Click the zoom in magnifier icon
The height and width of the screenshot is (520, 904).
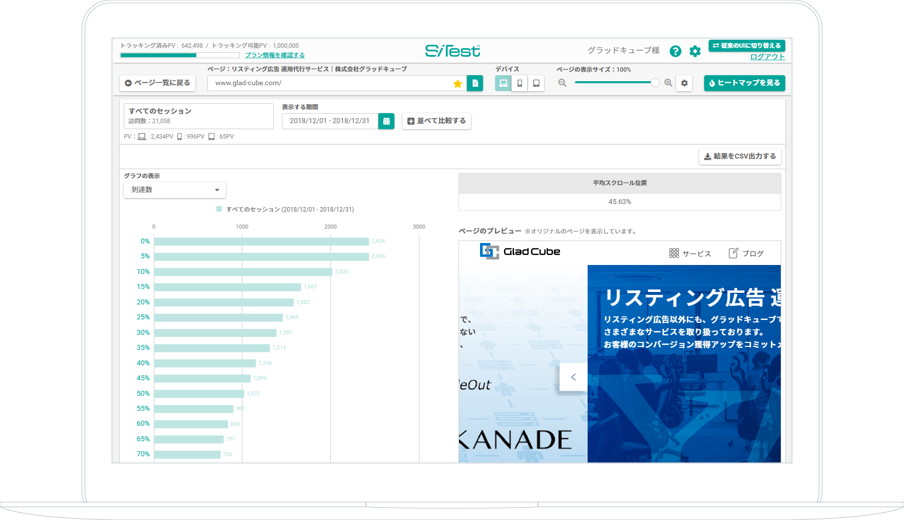tap(668, 83)
